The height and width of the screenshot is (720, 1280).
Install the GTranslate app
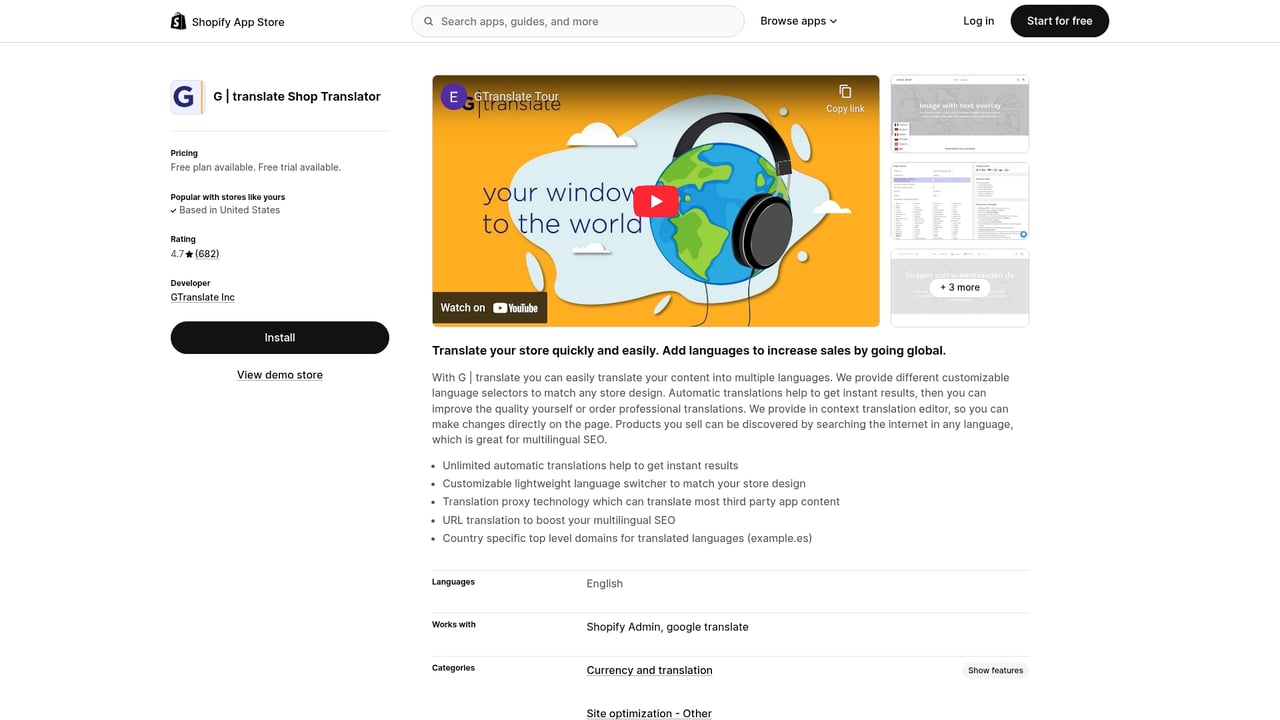[x=279, y=337]
